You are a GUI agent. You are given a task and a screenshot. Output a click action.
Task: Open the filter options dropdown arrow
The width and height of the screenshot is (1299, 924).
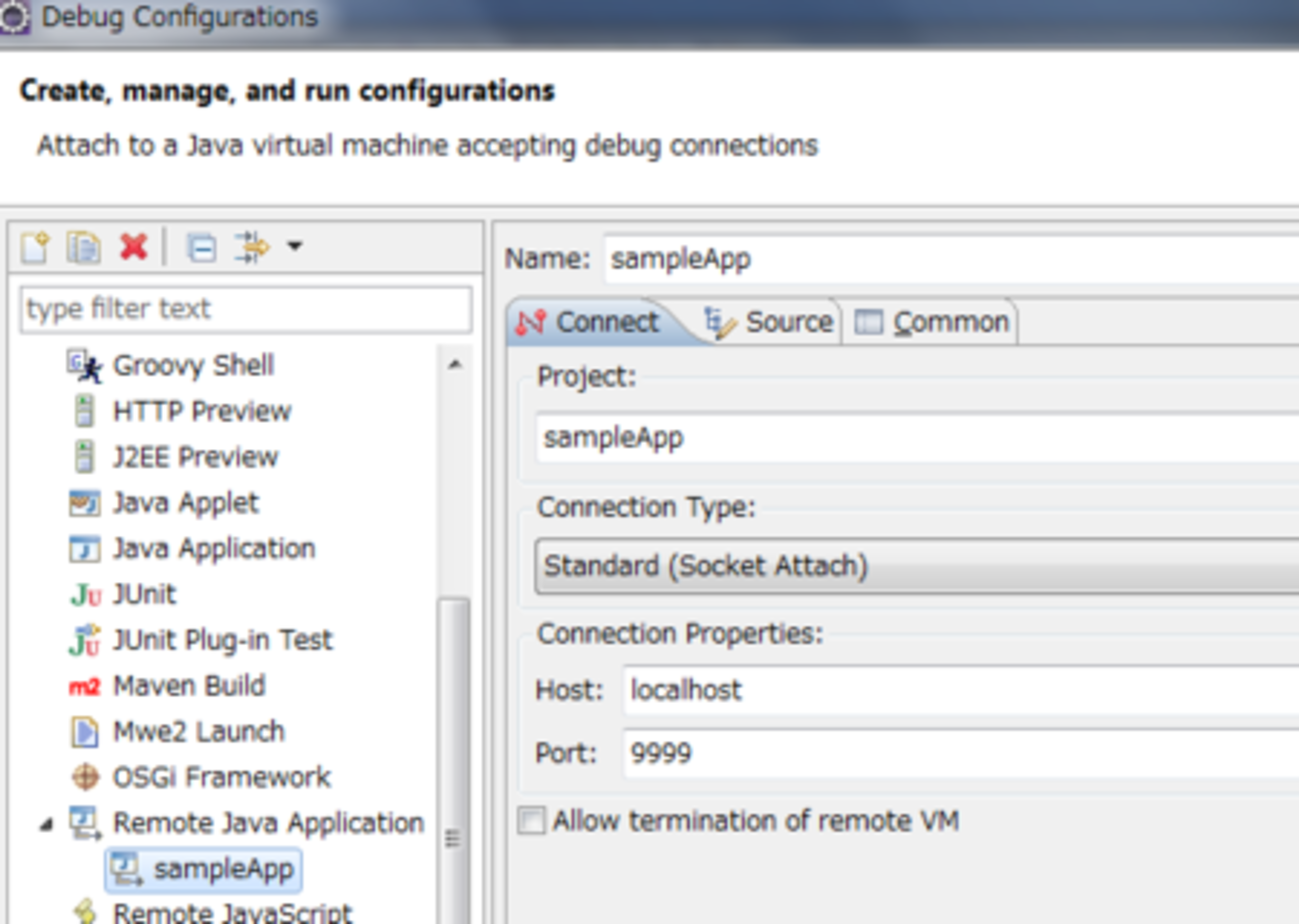[x=294, y=246]
